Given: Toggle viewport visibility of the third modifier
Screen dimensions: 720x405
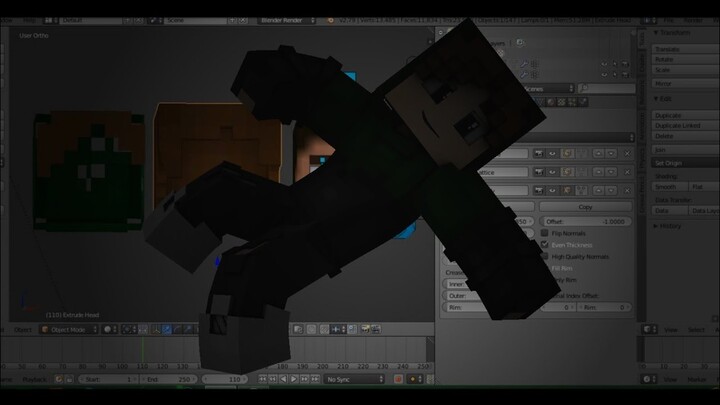Looking at the screenshot, I should click(552, 190).
